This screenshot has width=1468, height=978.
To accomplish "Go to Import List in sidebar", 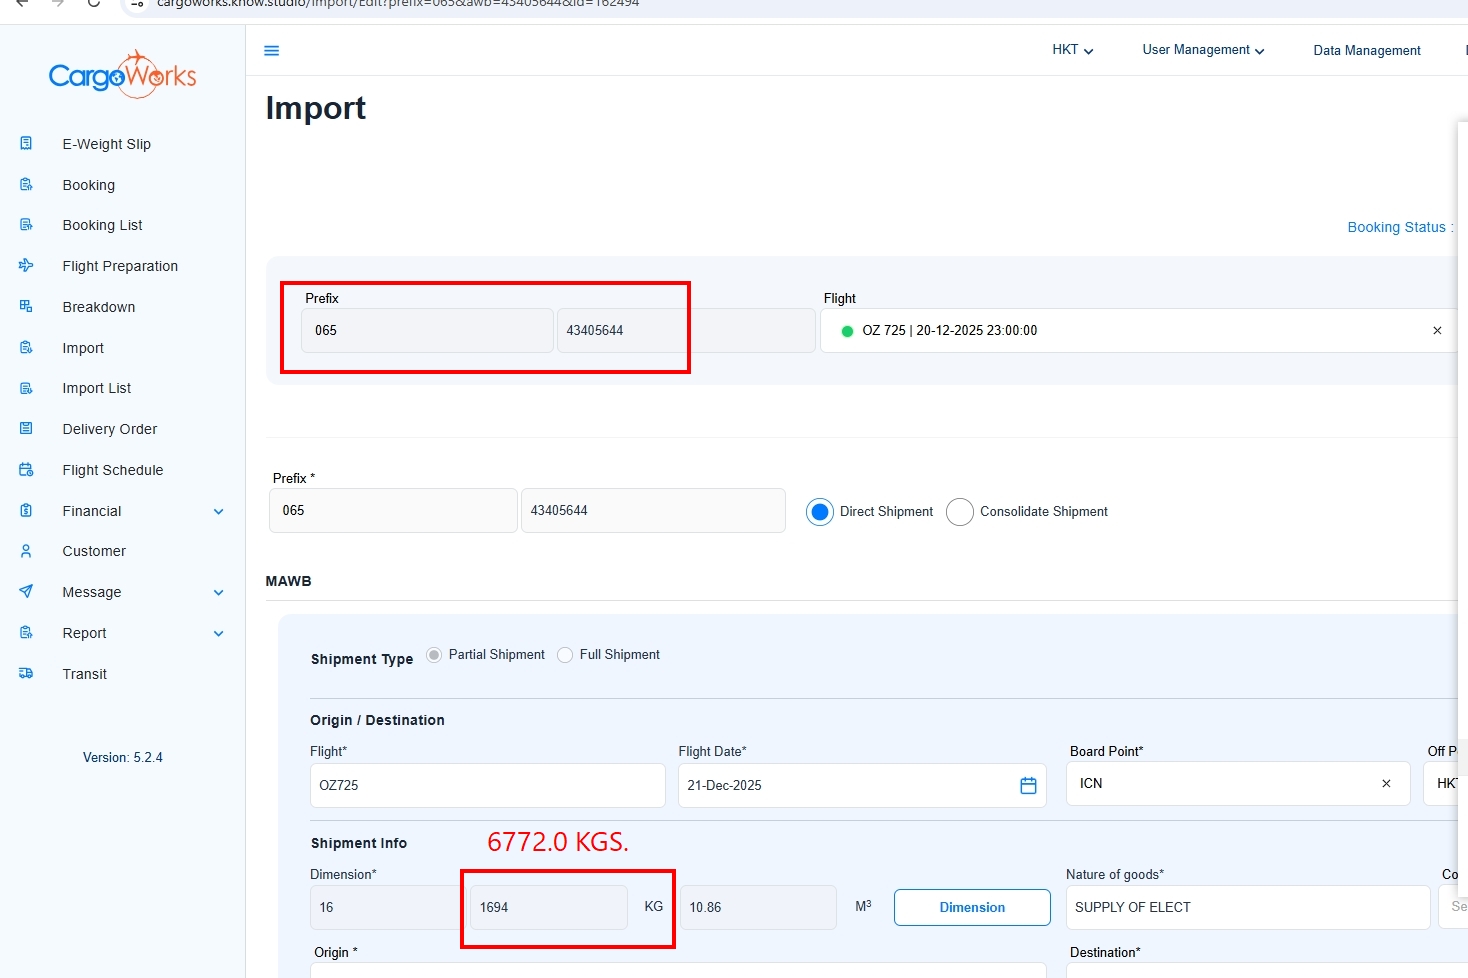I will (x=97, y=388).
